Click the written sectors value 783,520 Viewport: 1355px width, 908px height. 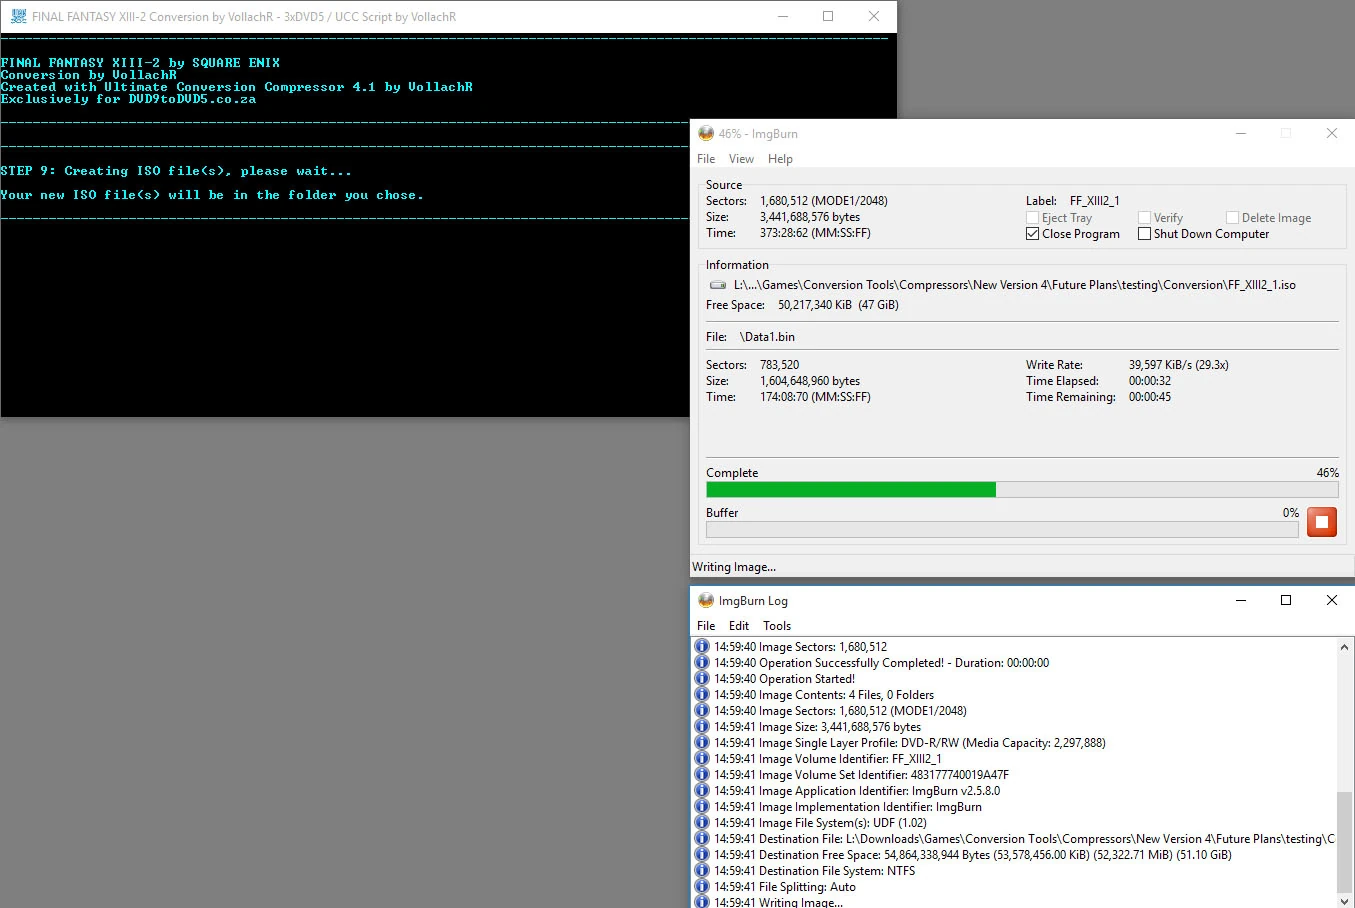(779, 365)
